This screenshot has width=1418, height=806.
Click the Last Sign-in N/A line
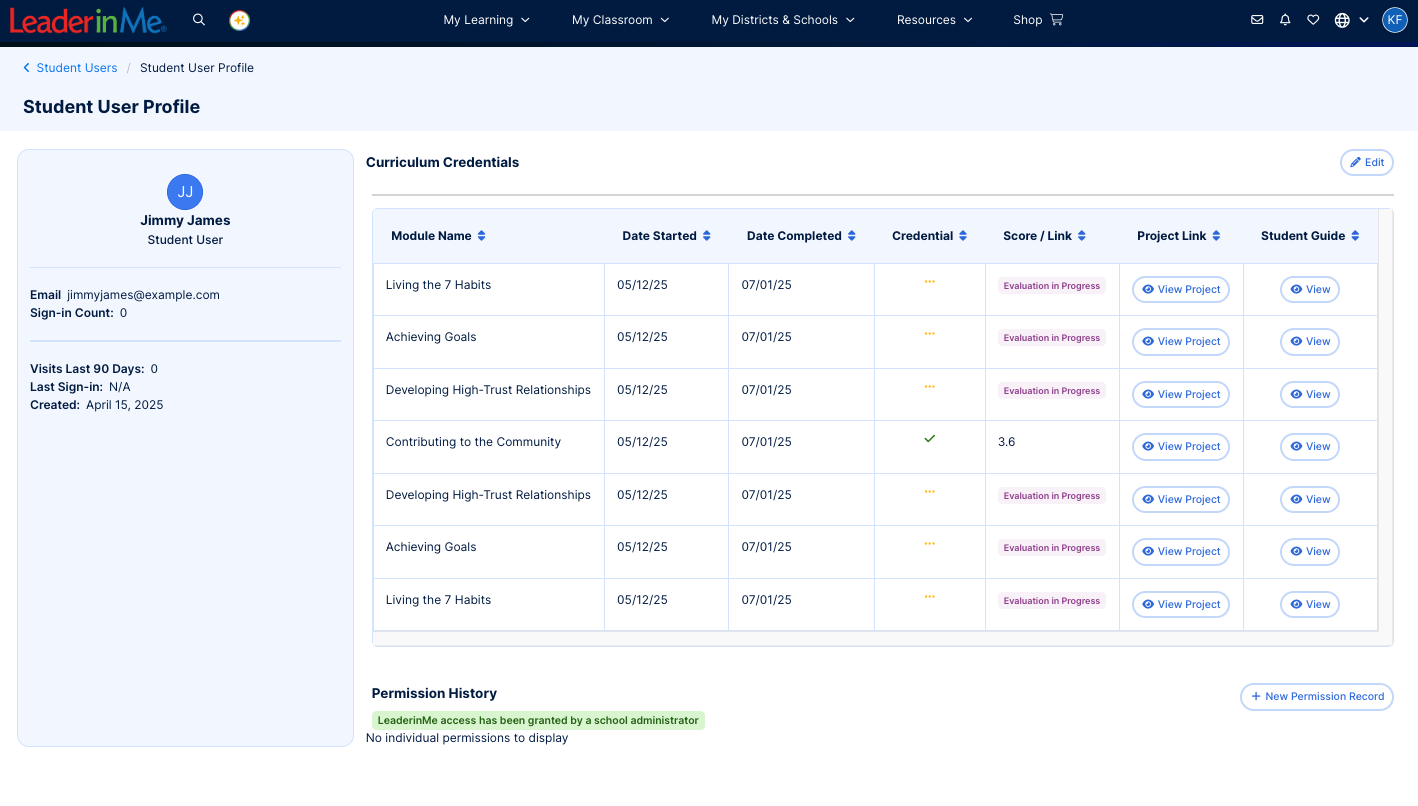point(80,387)
